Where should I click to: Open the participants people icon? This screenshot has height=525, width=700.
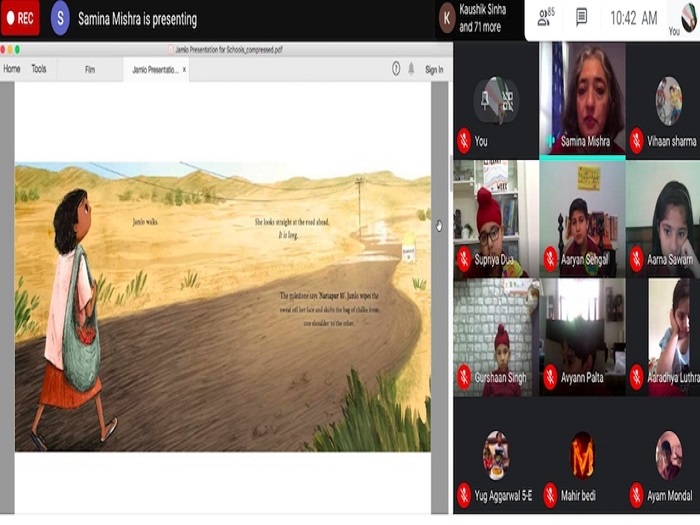pyautogui.click(x=546, y=17)
